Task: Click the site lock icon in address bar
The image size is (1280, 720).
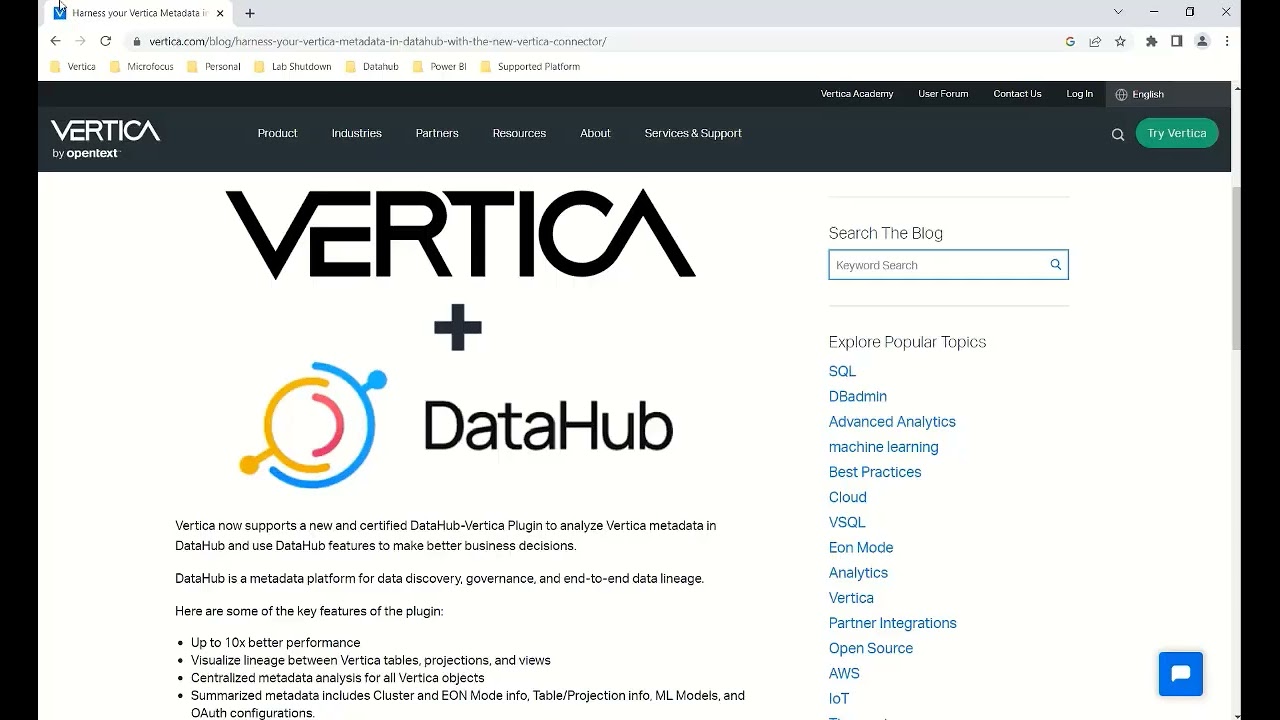Action: (x=137, y=42)
